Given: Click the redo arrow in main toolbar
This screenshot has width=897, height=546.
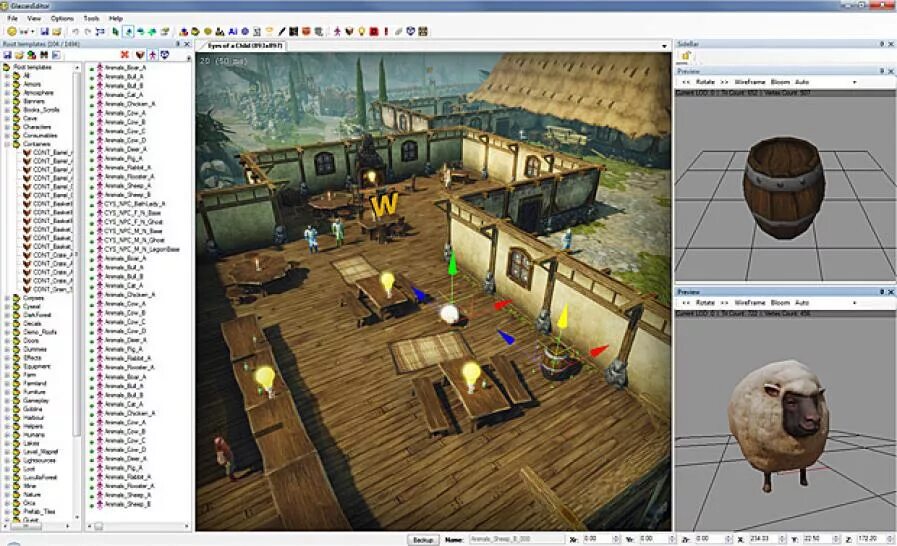Looking at the screenshot, I should click(x=88, y=31).
